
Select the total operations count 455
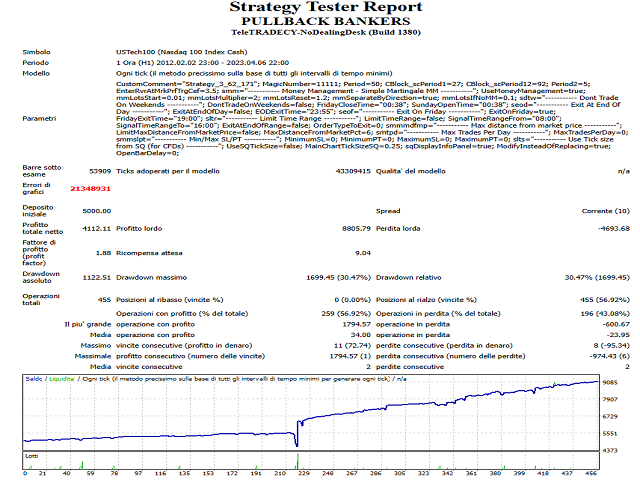103,300
